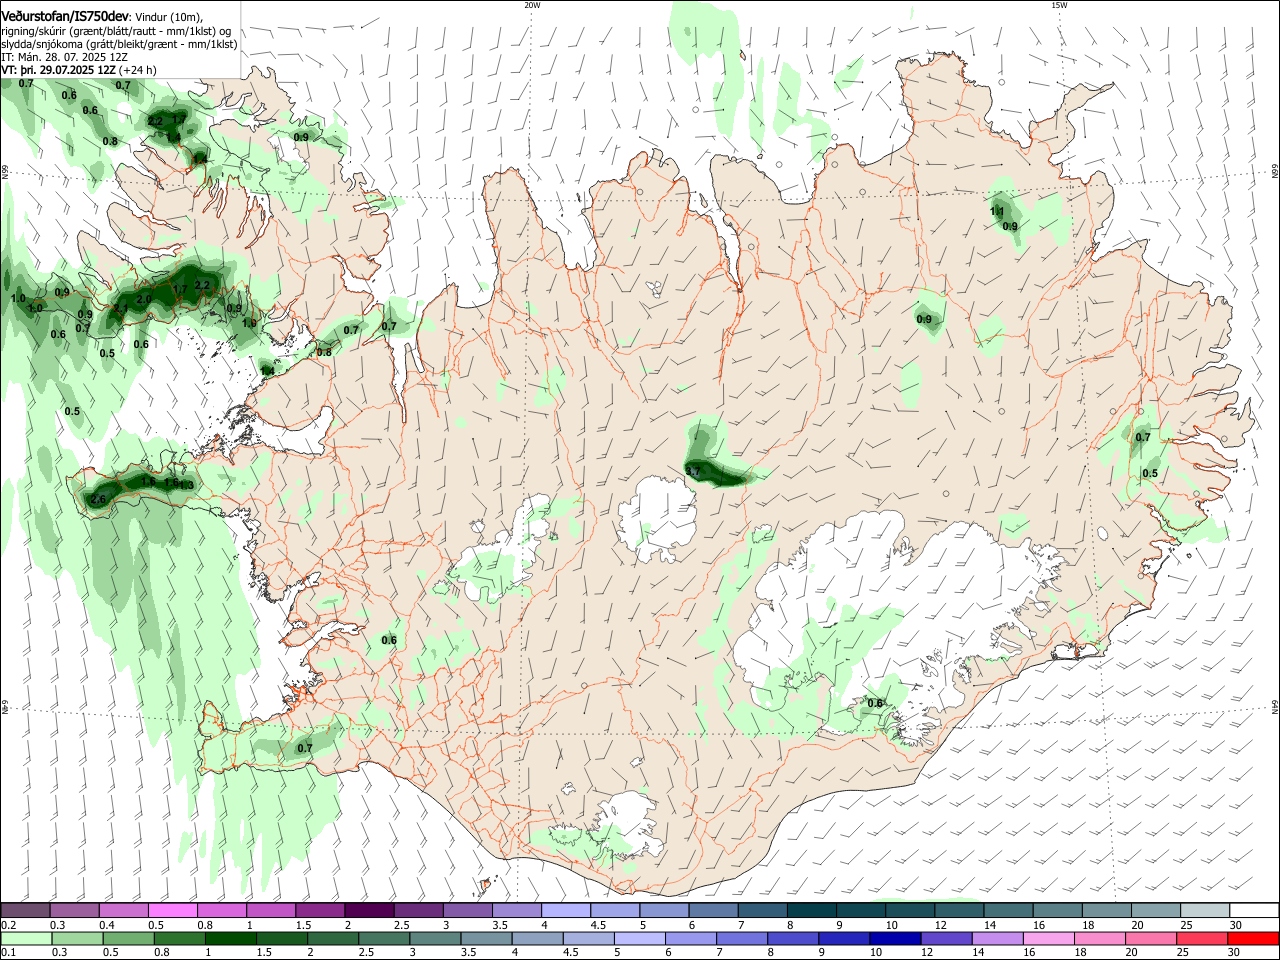Click the Veðurstofan/IS750dev title text
This screenshot has height=960, width=1280.
(x=64, y=16)
